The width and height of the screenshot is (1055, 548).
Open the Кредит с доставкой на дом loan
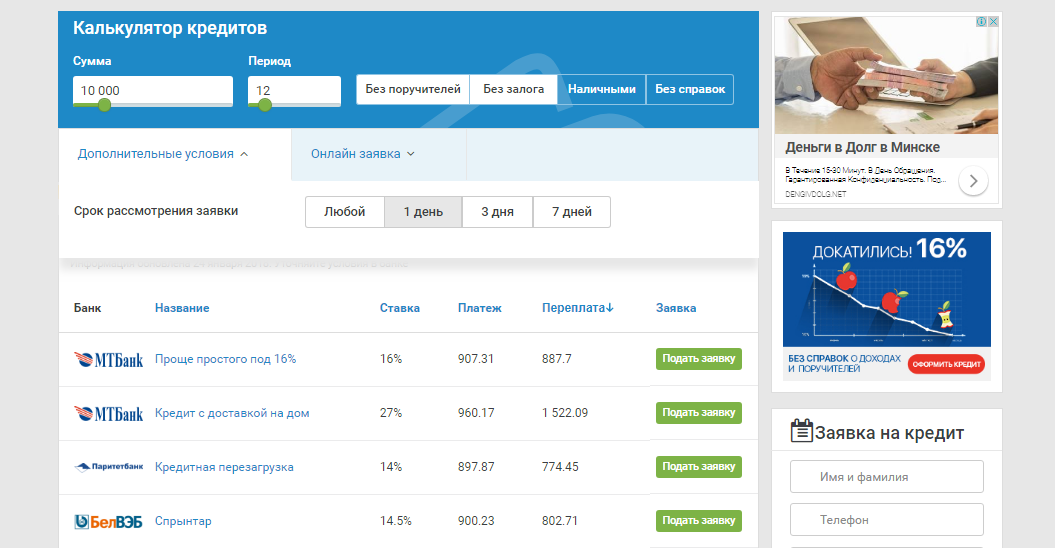[x=232, y=413]
